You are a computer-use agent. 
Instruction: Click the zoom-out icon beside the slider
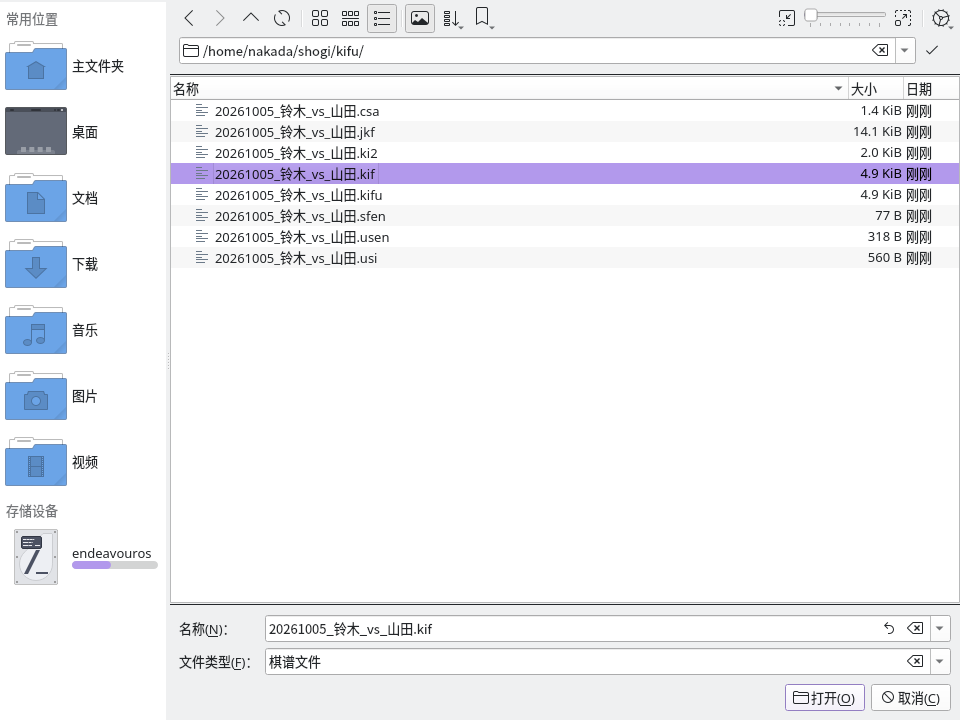click(x=787, y=18)
